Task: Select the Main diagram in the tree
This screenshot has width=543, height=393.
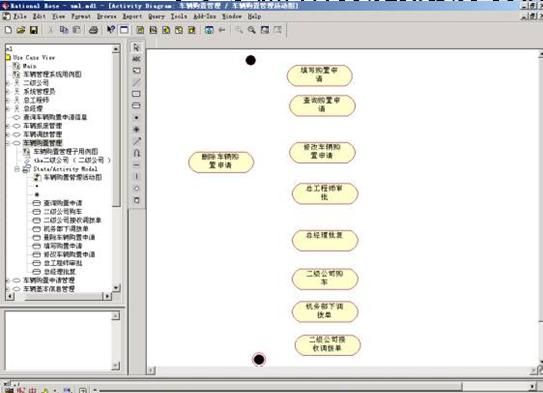Action: pyautogui.click(x=29, y=66)
